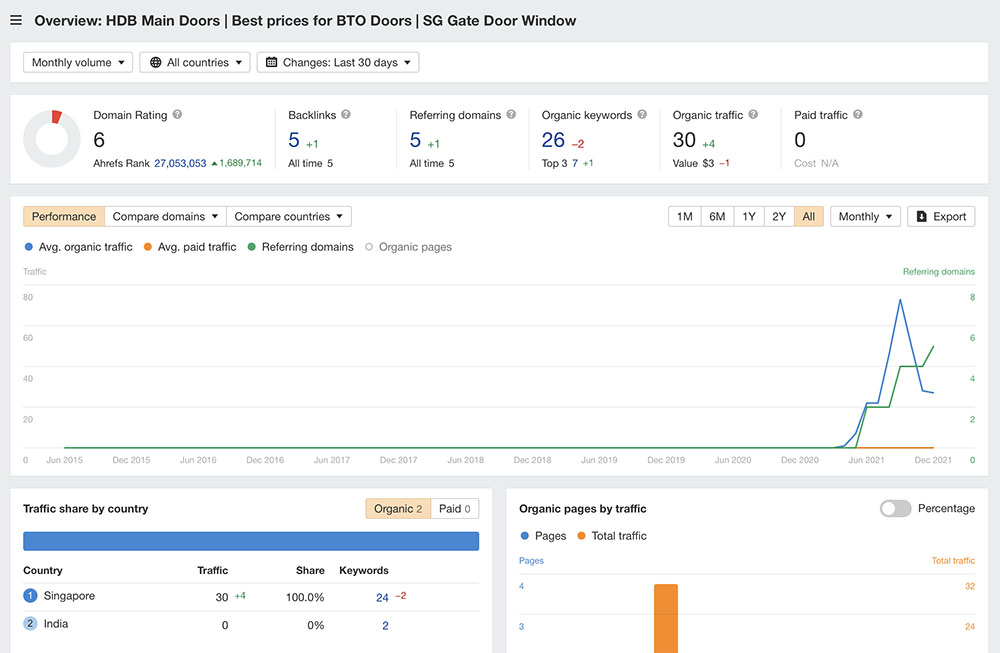Open the hamburger menu
Viewport: 1000px width, 653px height.
coord(16,20)
